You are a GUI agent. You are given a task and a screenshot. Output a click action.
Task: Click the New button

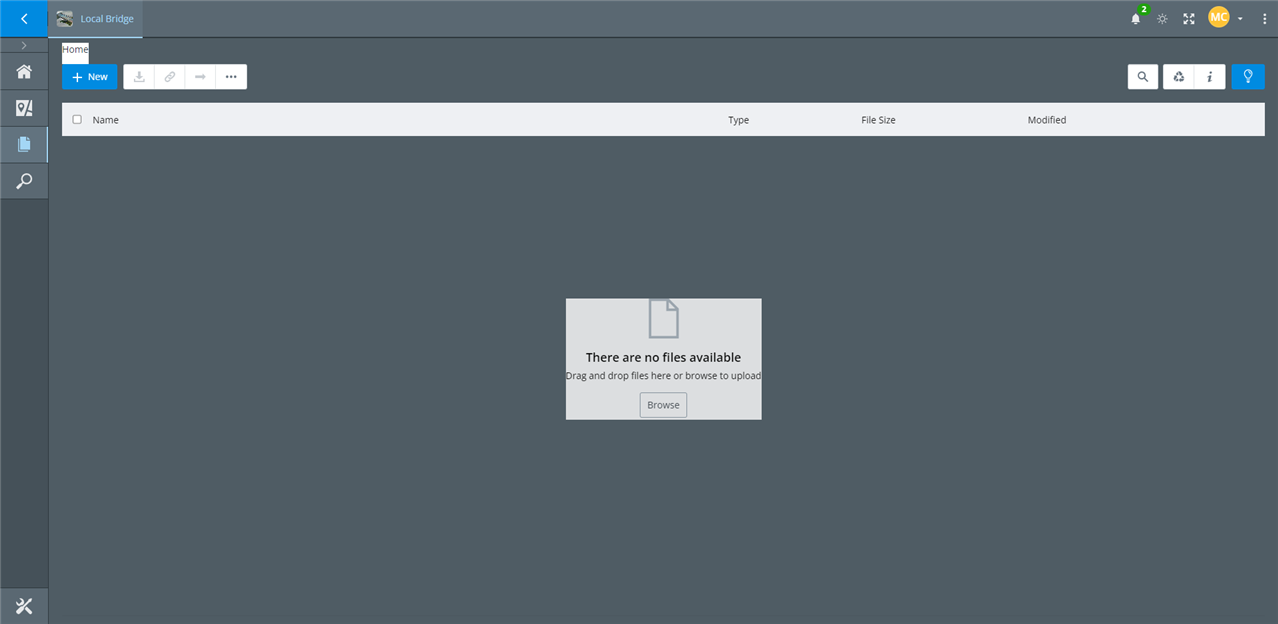click(x=89, y=76)
